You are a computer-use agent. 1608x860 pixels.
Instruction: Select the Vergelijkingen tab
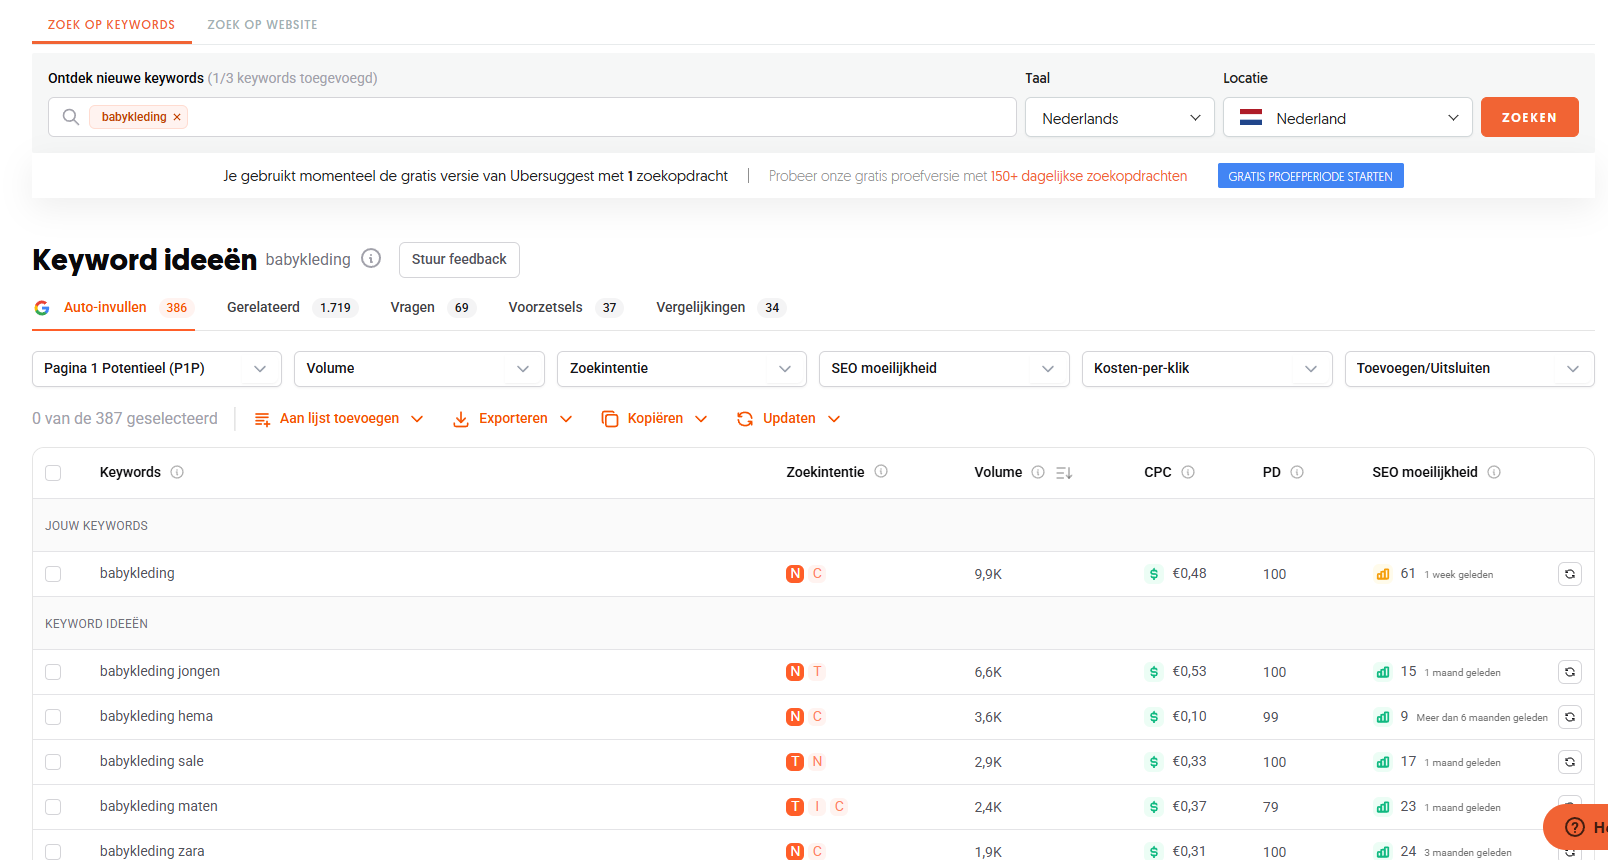721,307
